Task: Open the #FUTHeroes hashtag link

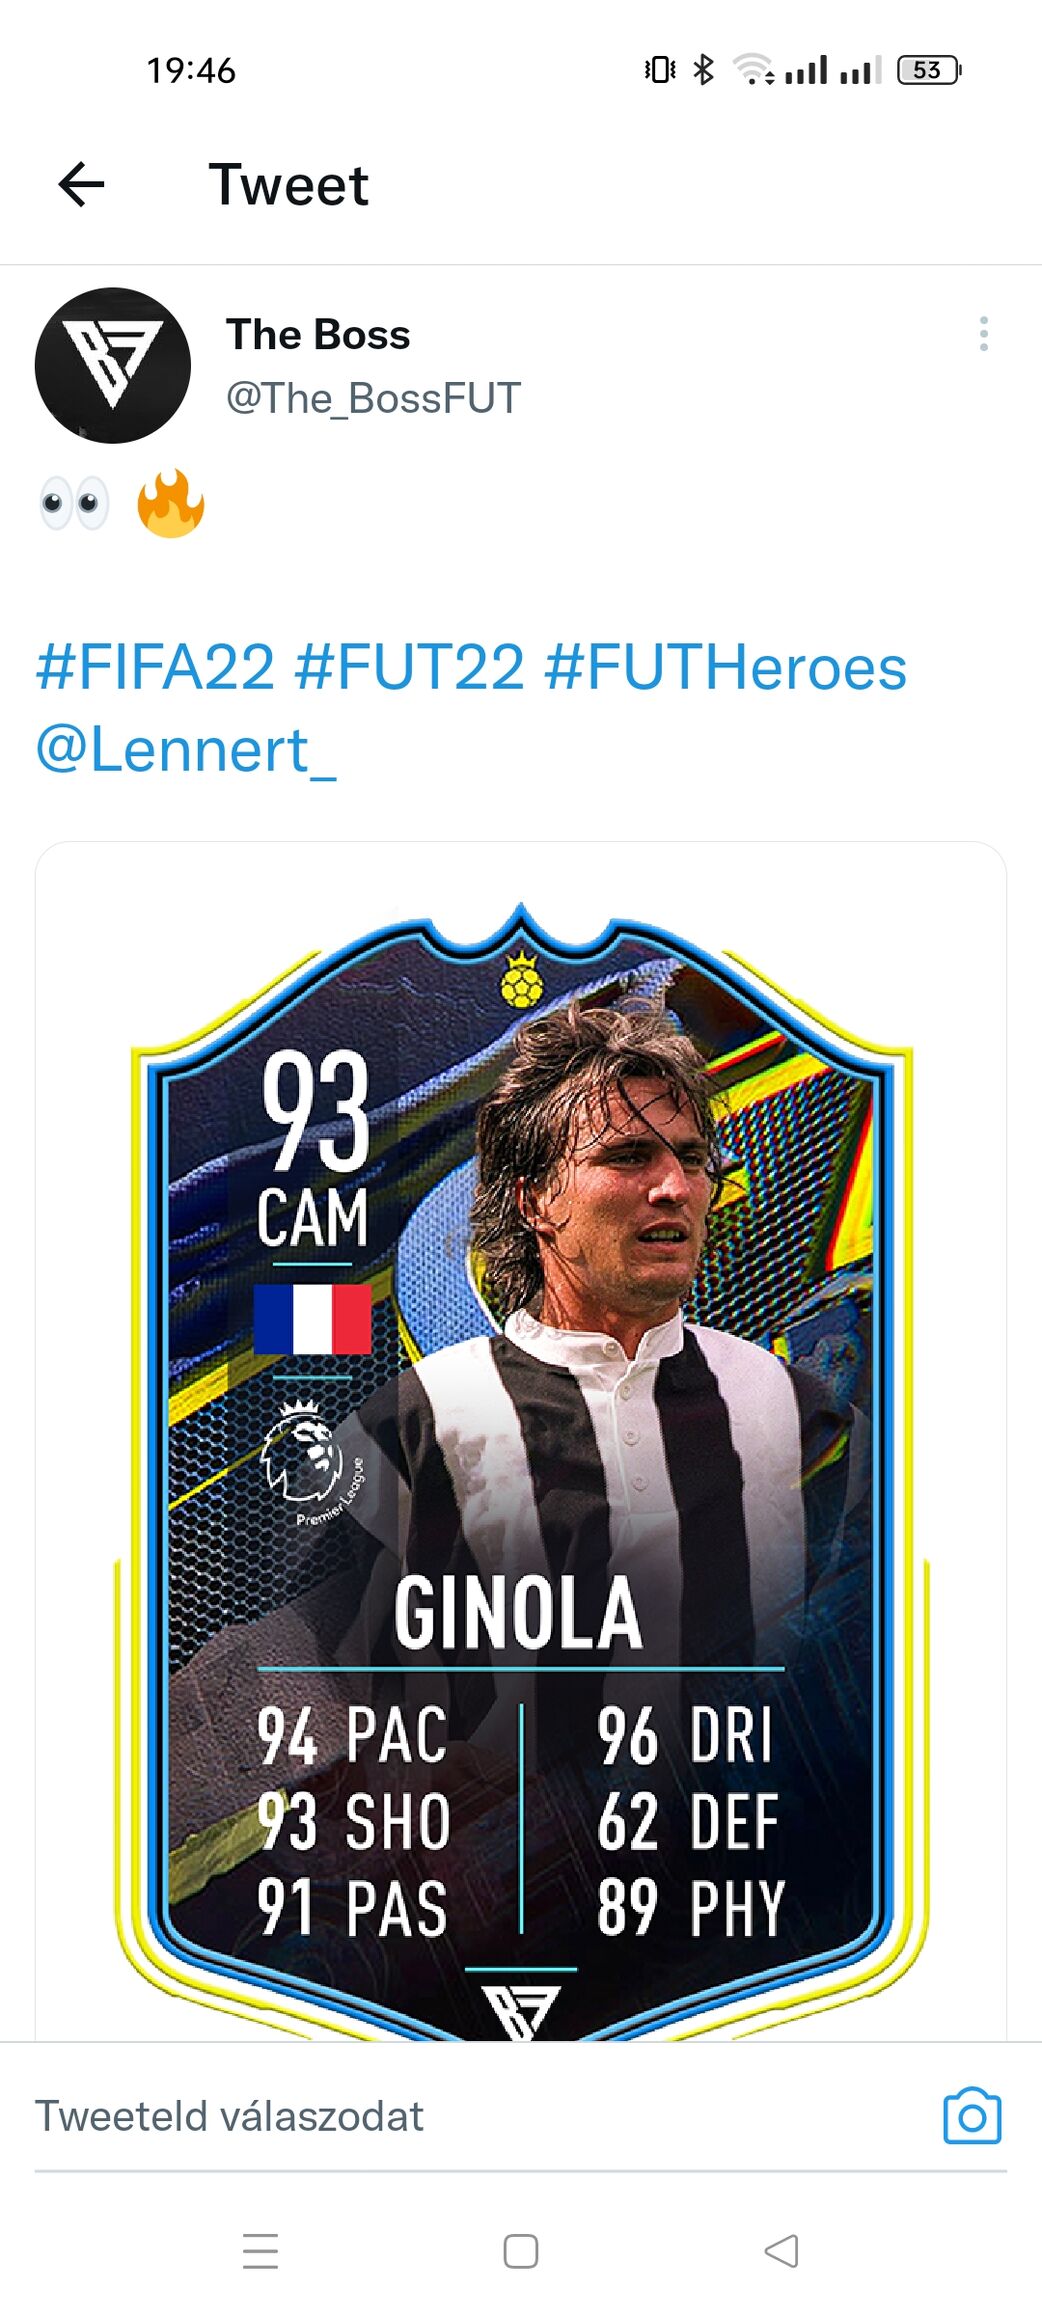Action: pos(726,667)
